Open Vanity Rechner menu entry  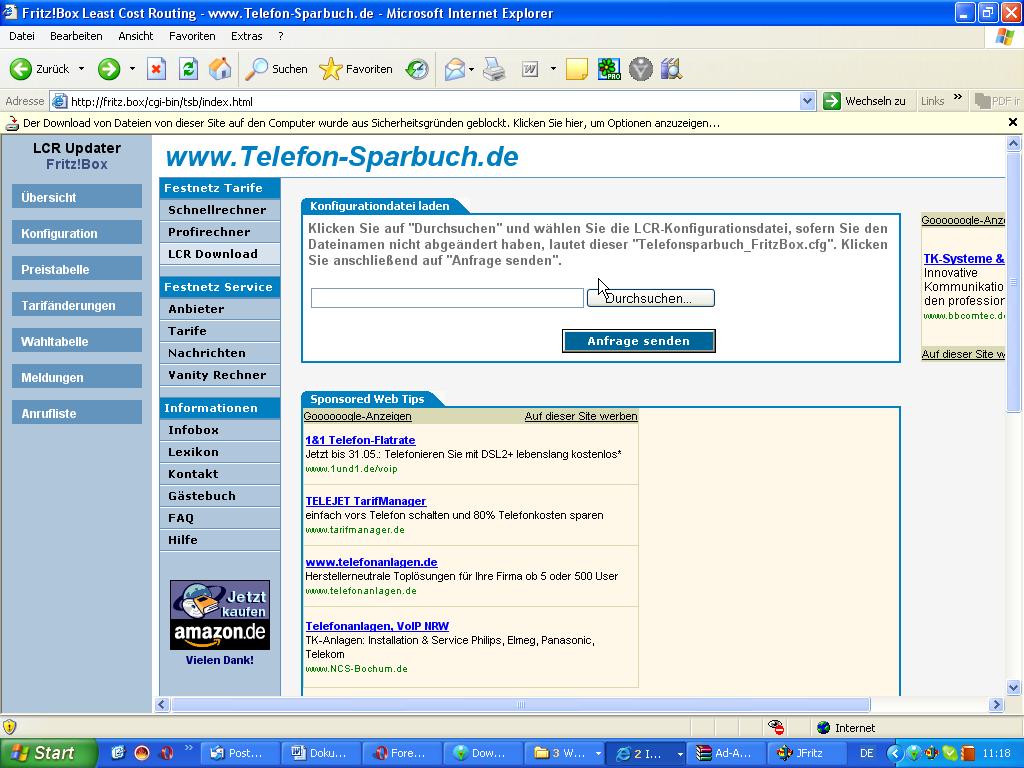(x=220, y=375)
